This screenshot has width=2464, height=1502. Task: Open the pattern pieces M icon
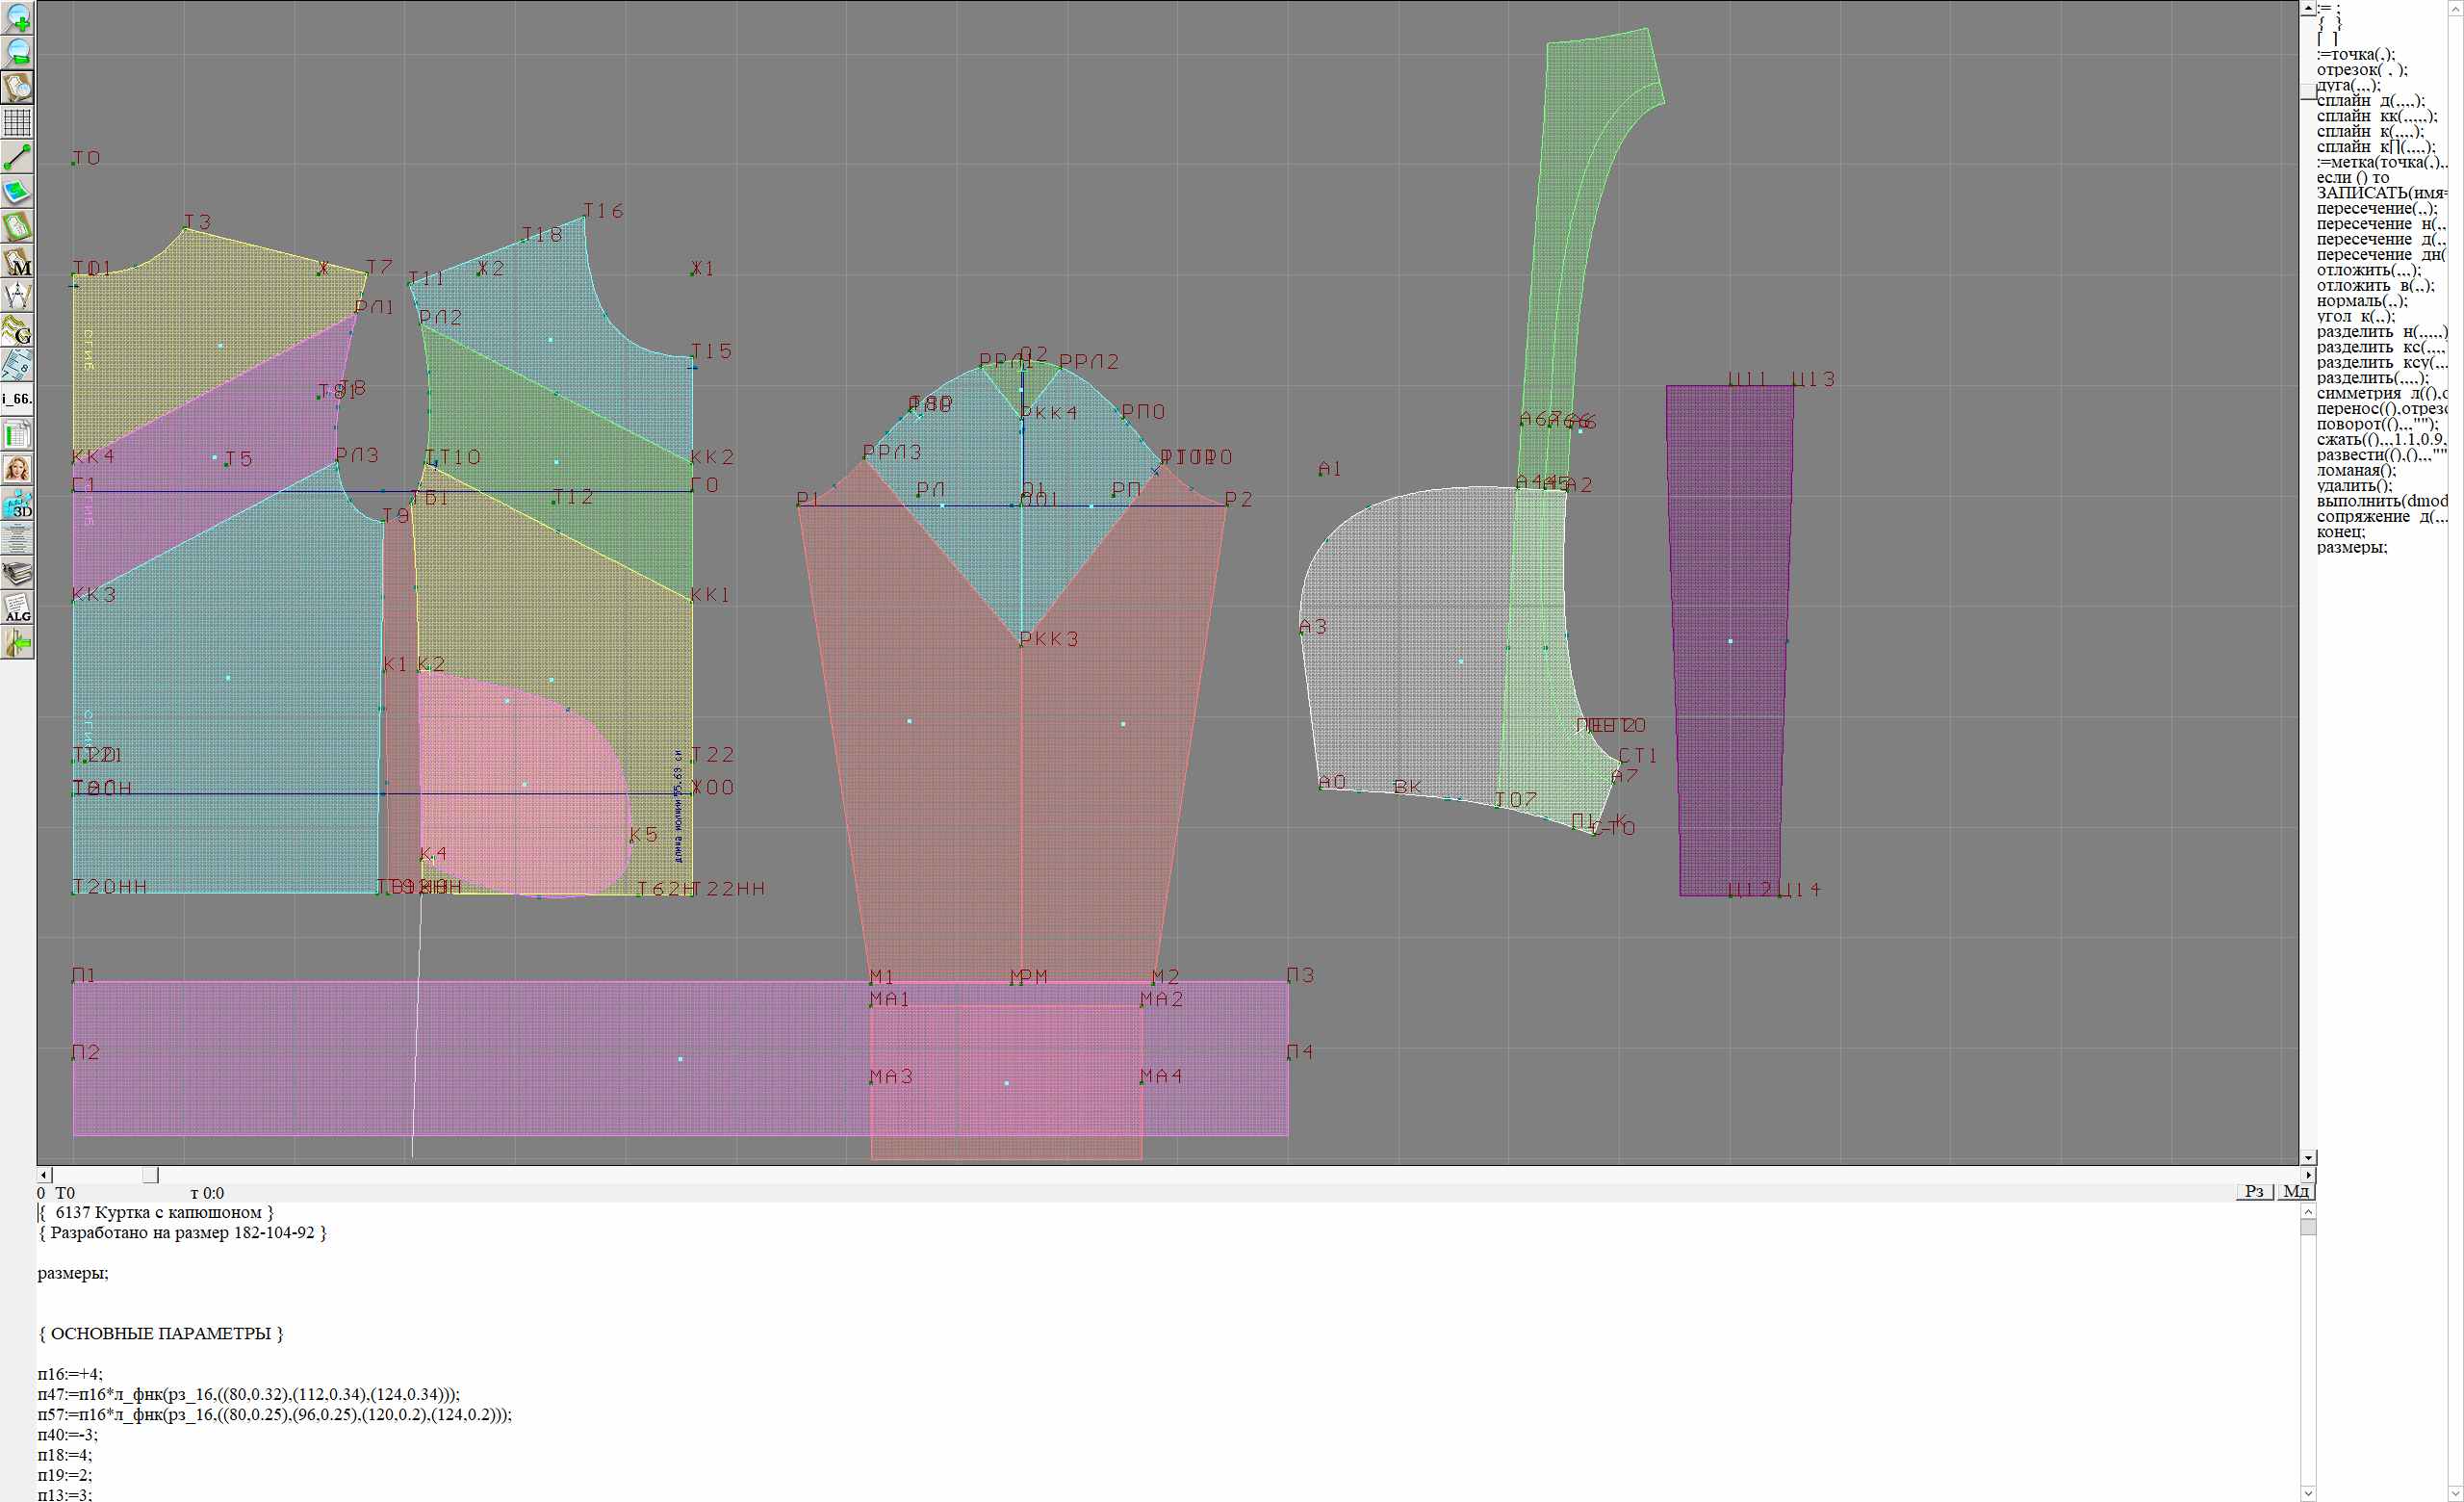18,262
